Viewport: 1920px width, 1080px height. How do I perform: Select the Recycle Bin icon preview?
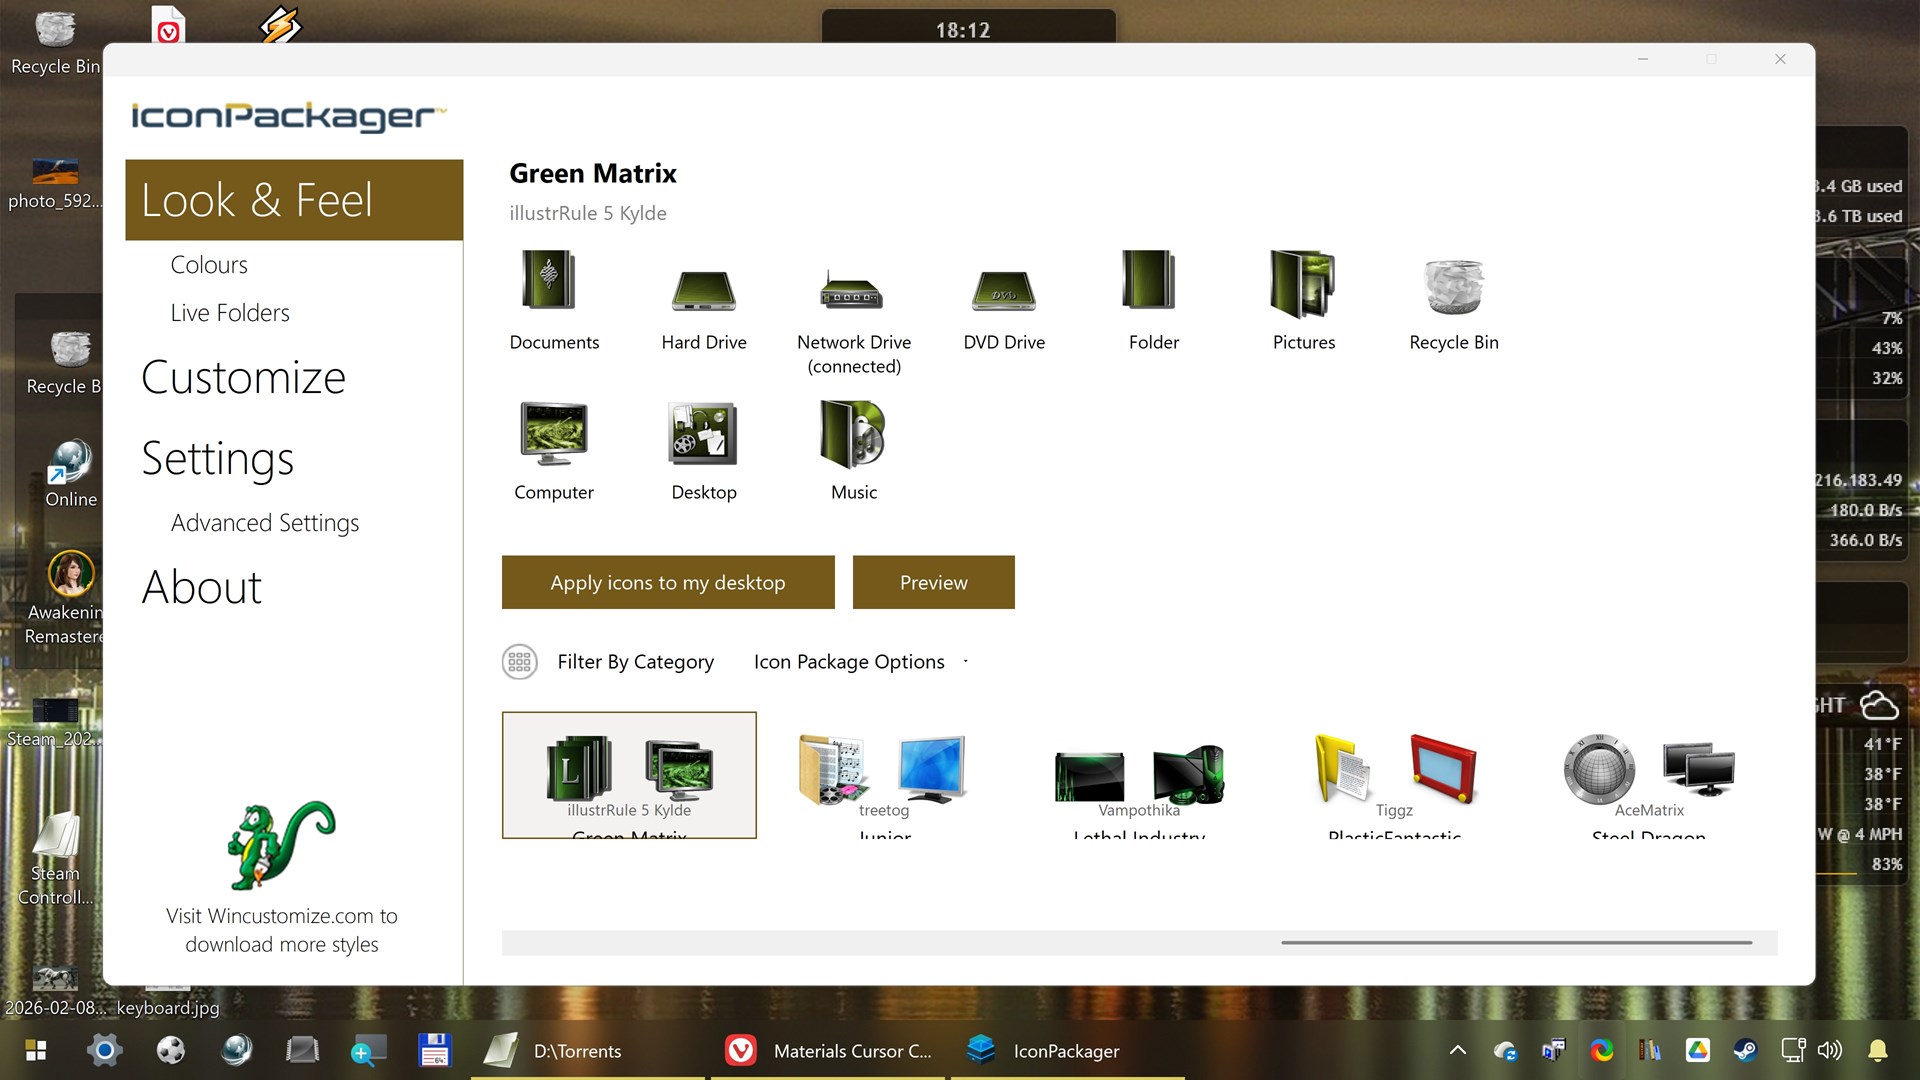1453,286
